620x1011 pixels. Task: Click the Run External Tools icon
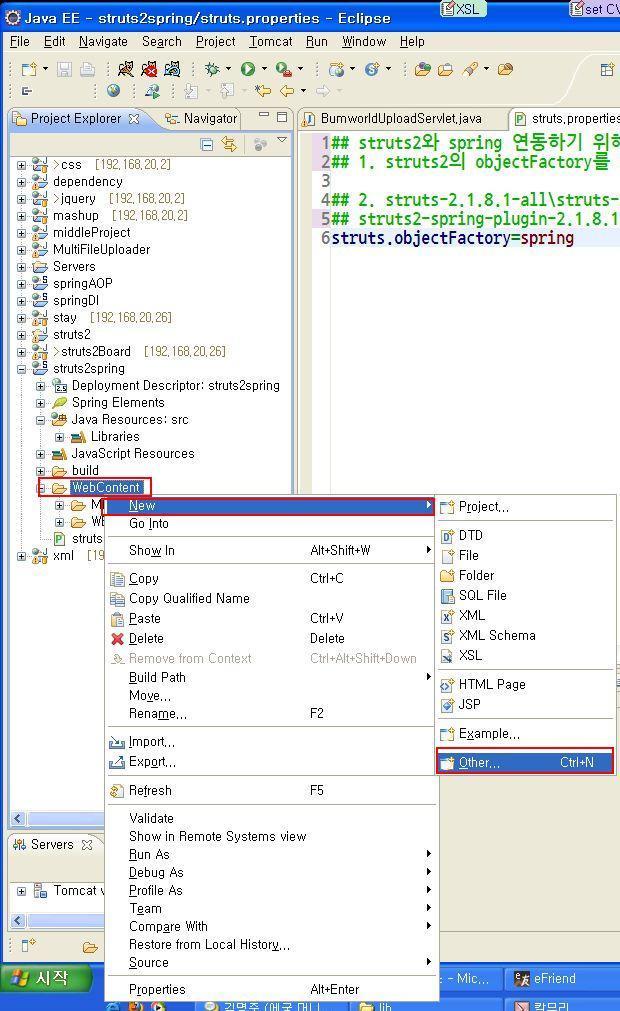pyautogui.click(x=282, y=69)
